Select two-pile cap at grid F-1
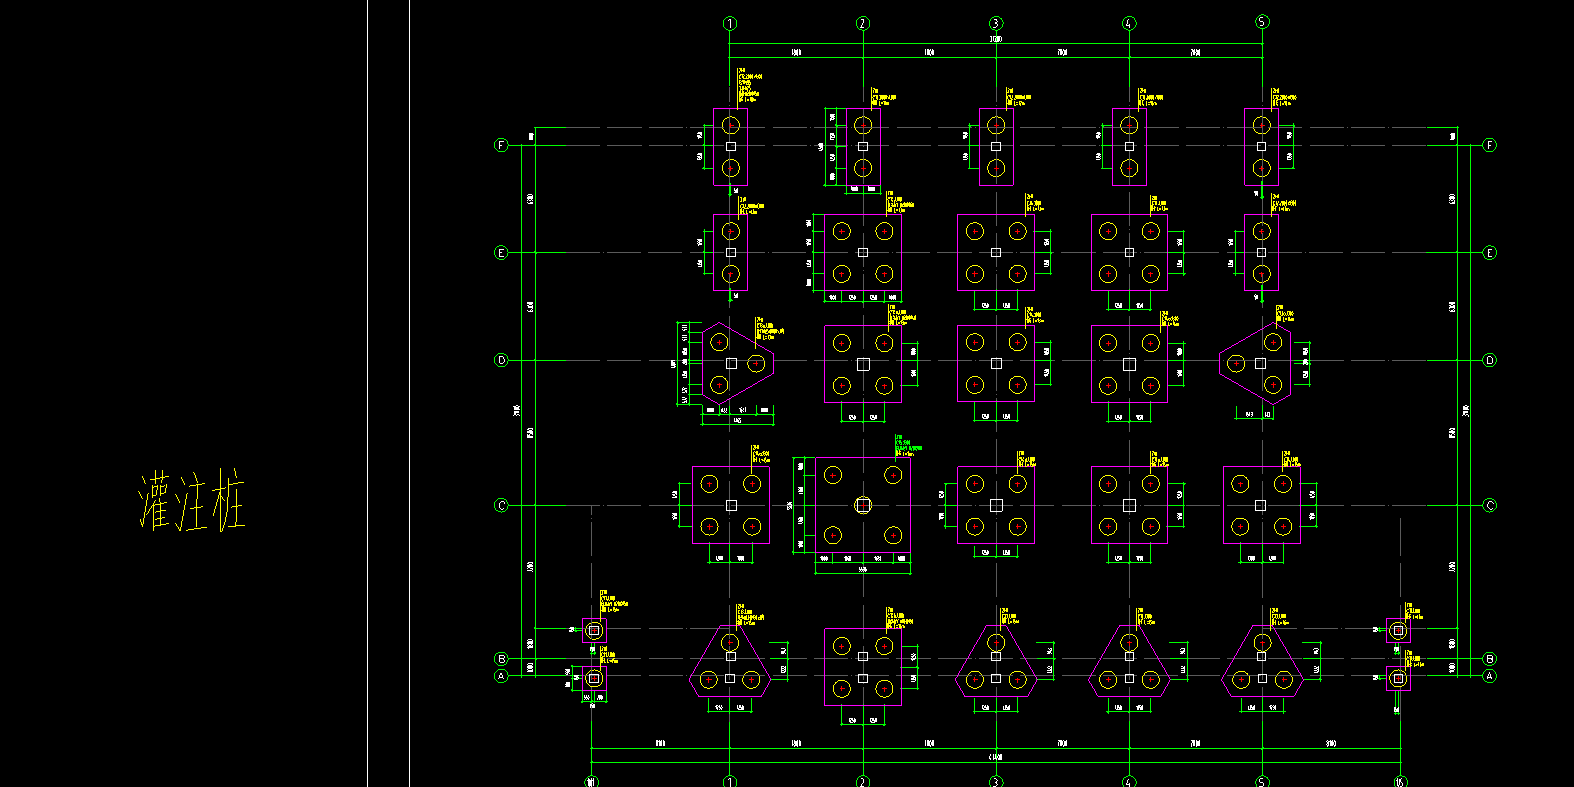1574x787 pixels. [730, 146]
